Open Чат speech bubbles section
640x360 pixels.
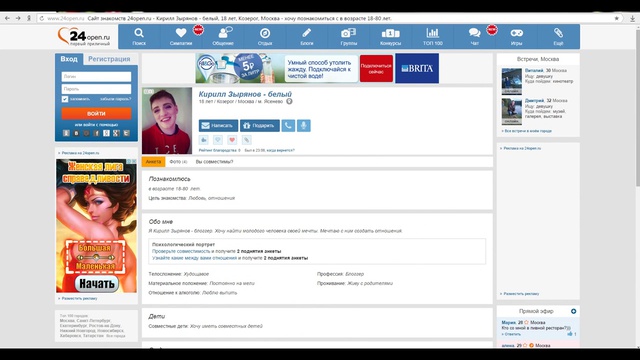[475, 37]
